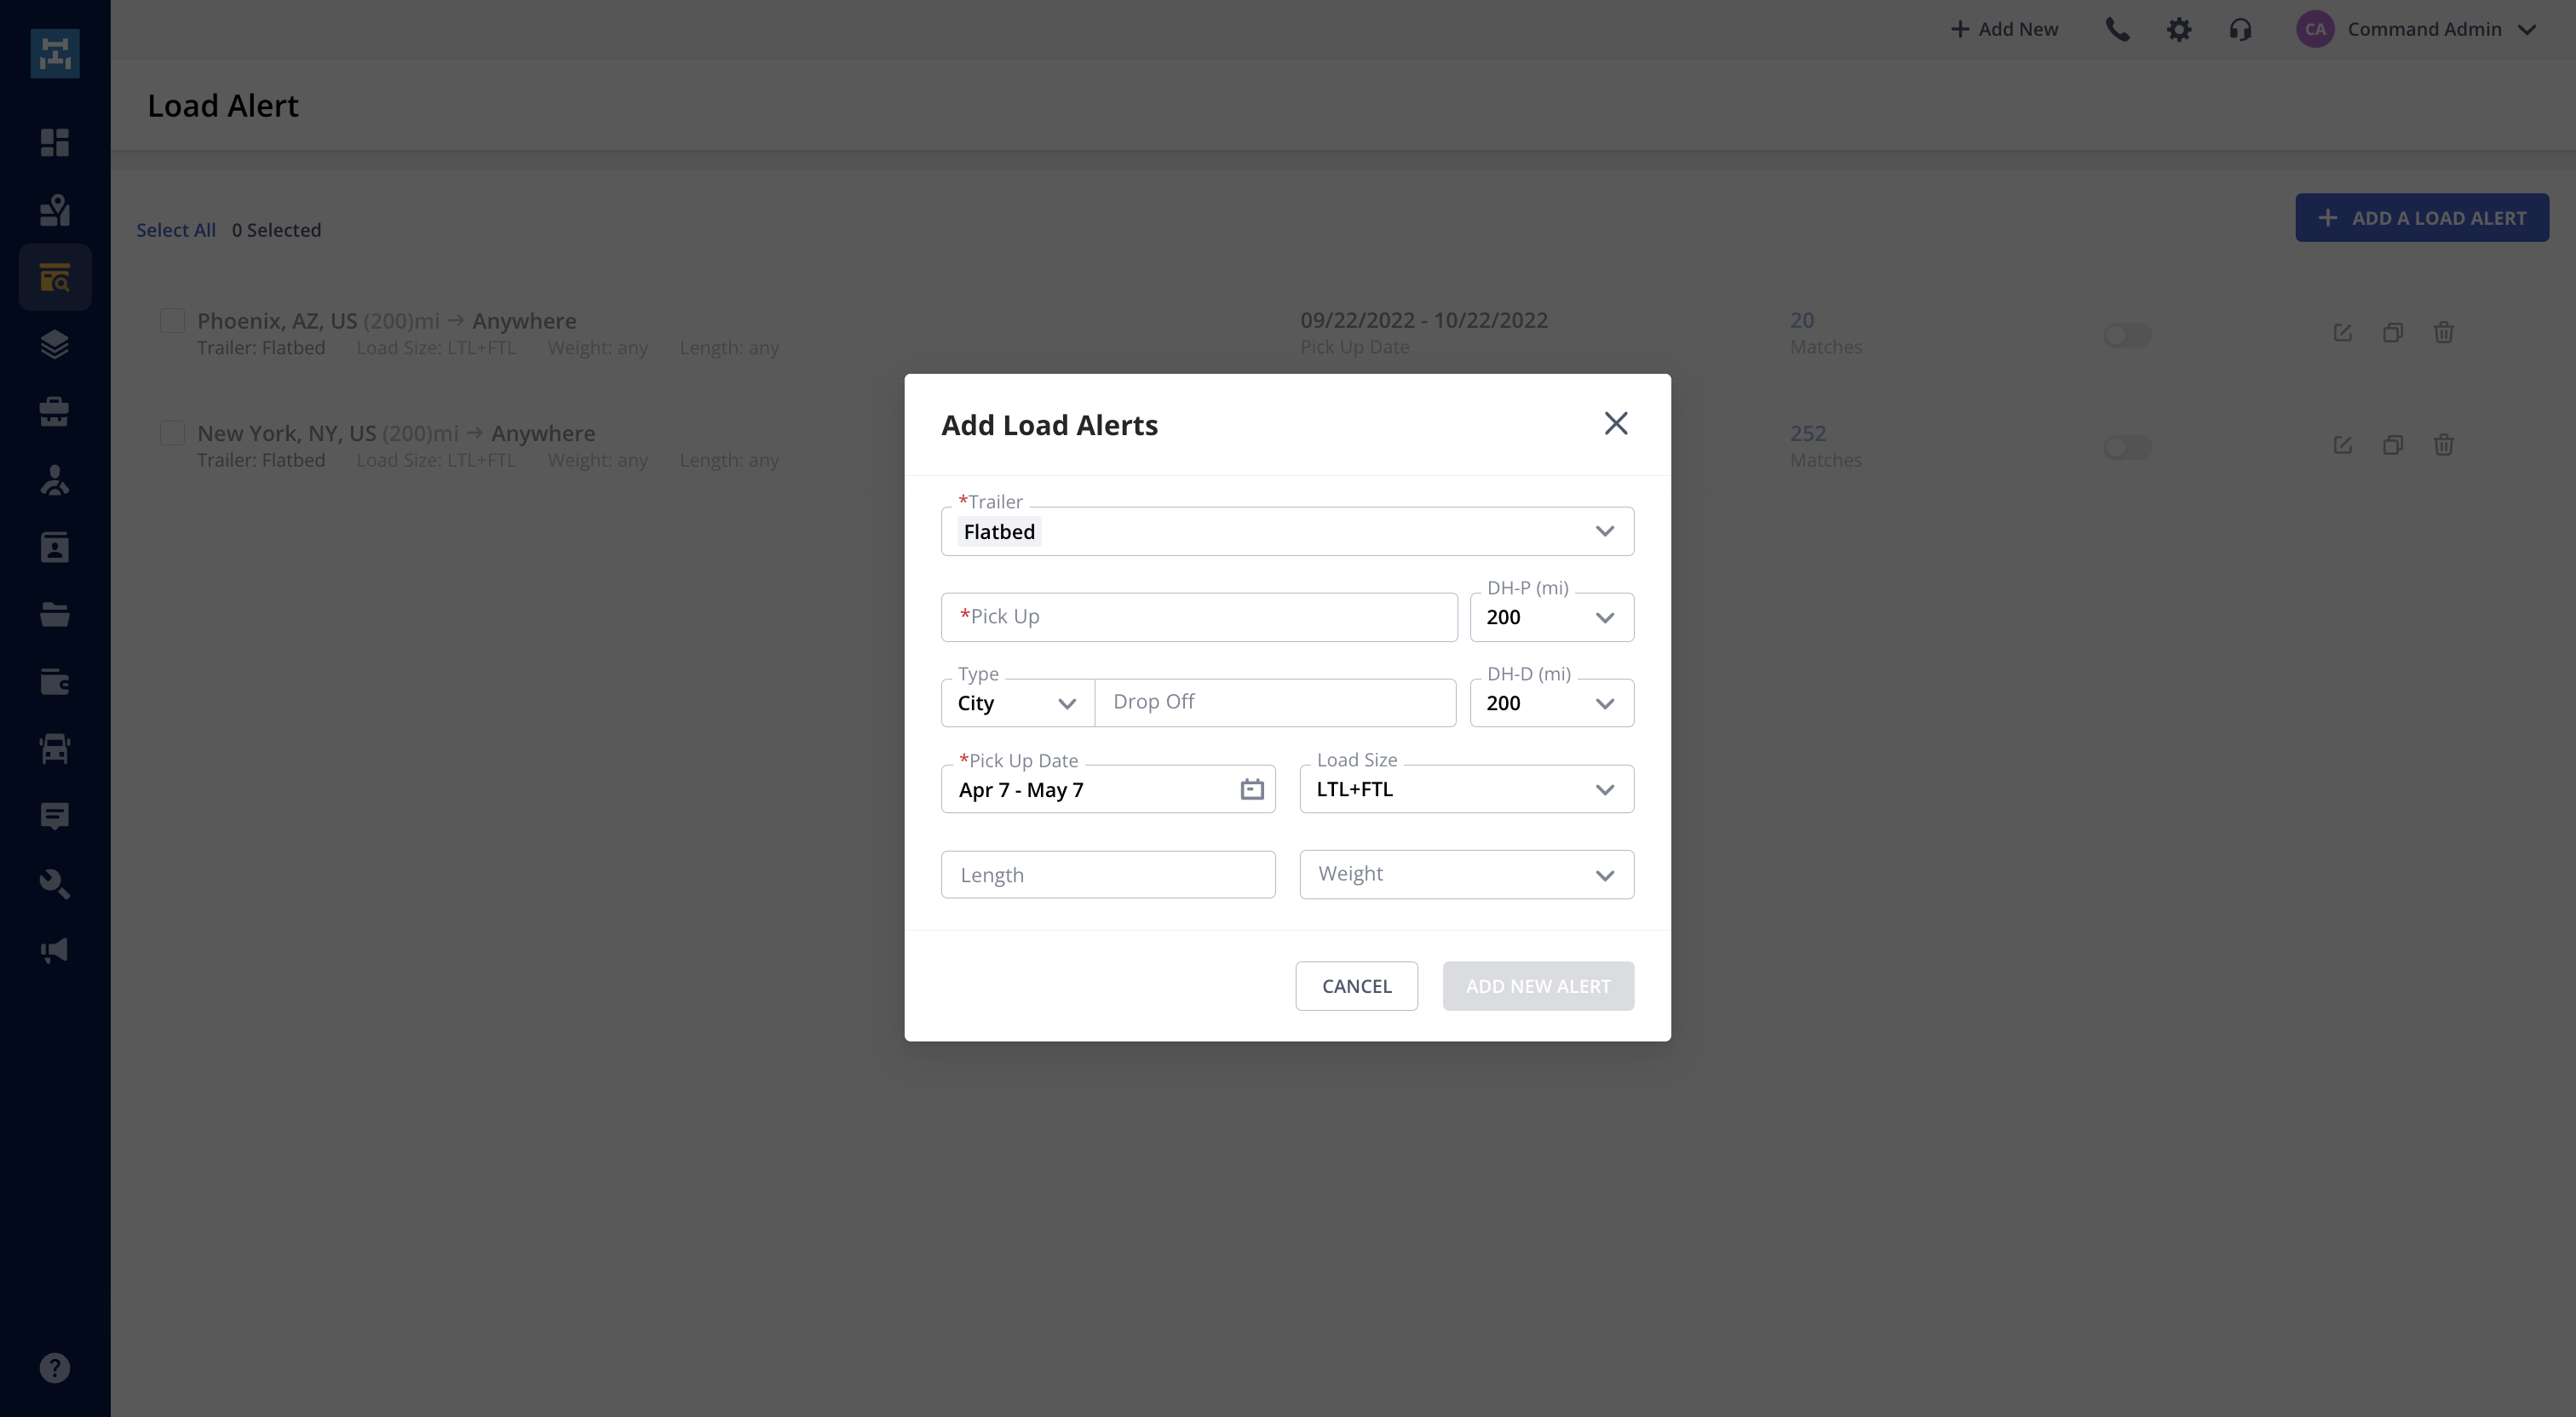The image size is (2576, 1417).
Task: Open the DH-P (mi) dropdown
Action: tap(1551, 617)
